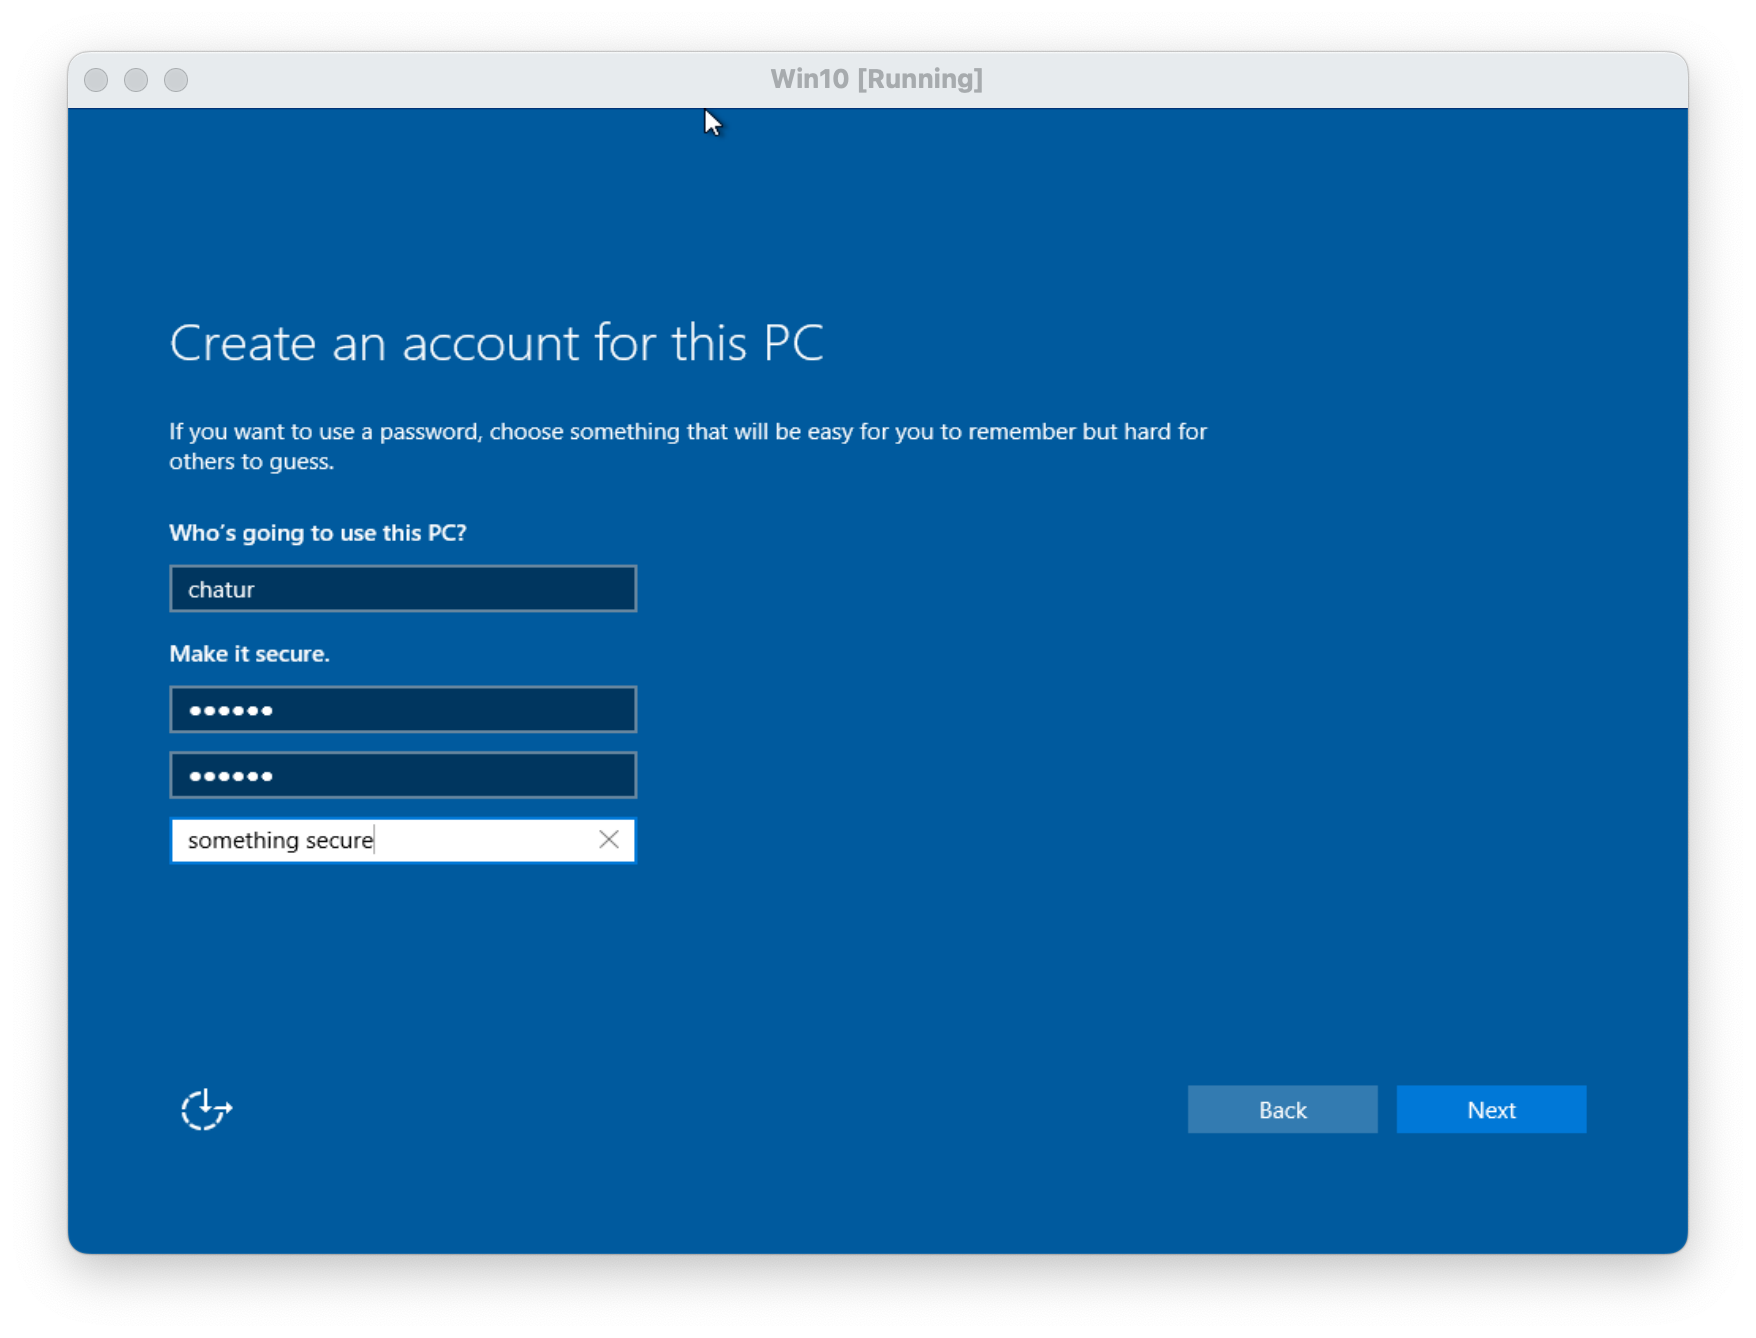Click the 'others to guess.' text line
Image resolution: width=1756 pixels, height=1338 pixels.
(x=251, y=462)
